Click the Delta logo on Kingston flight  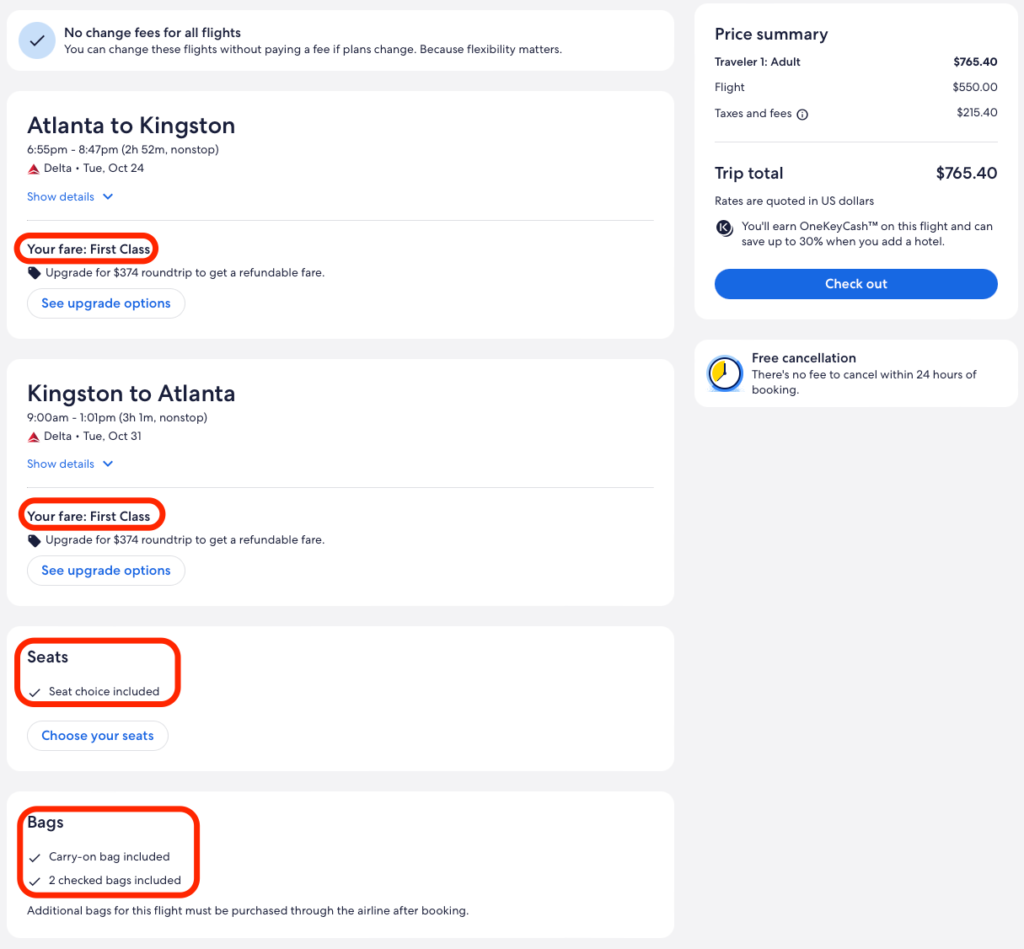click(34, 437)
